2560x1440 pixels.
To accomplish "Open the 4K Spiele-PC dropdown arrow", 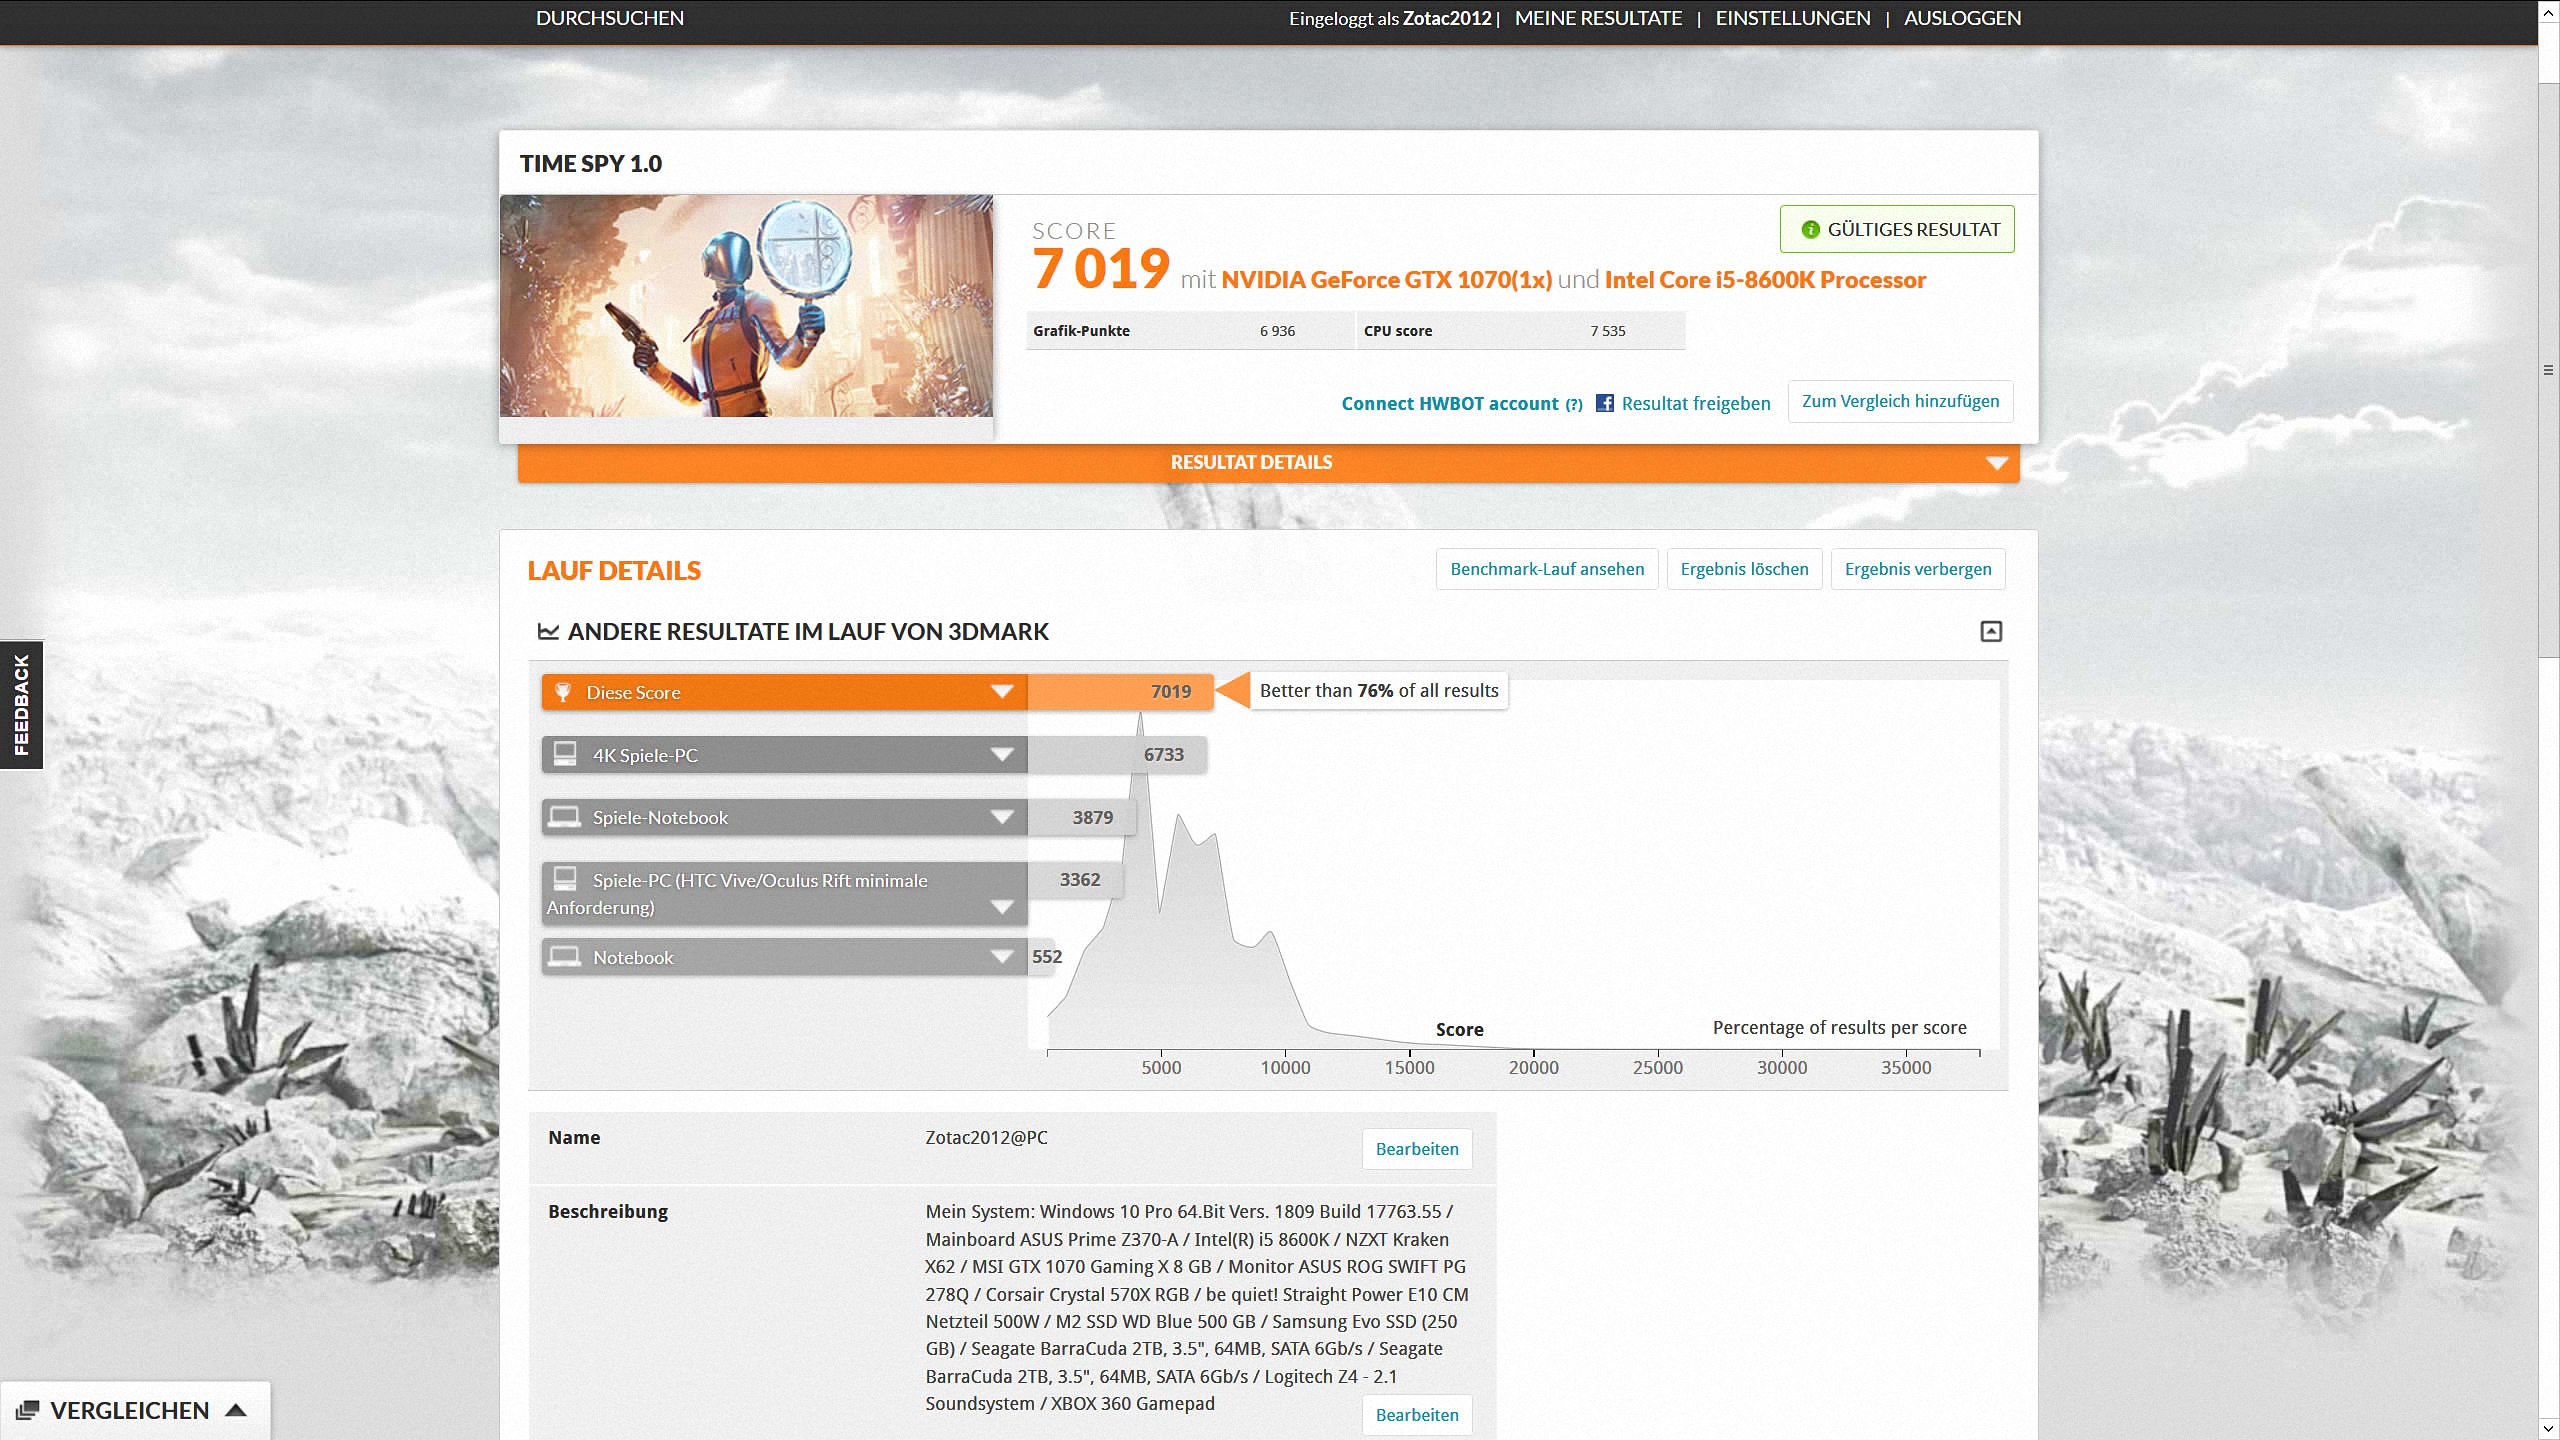I will click(x=1002, y=755).
